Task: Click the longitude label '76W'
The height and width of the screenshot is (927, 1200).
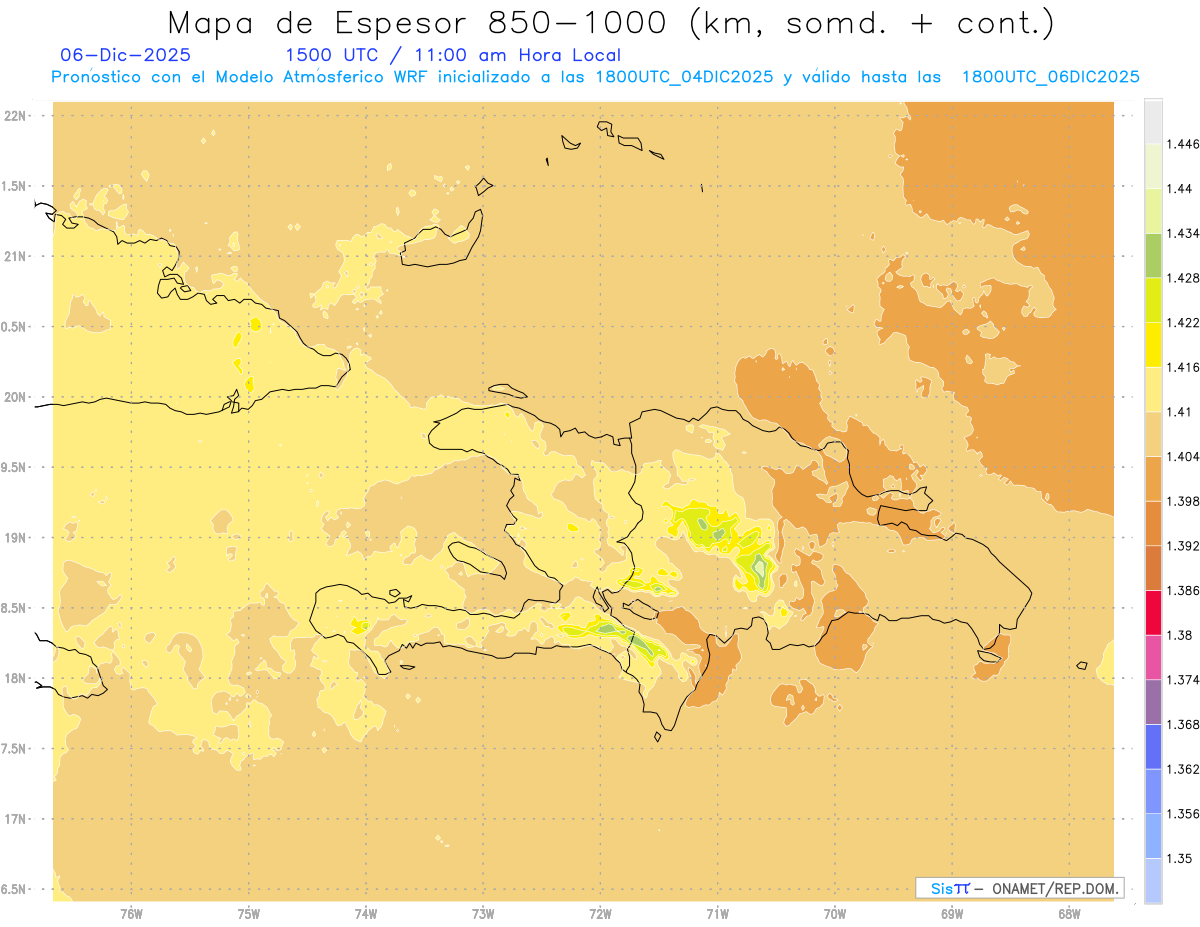Action: pos(131,914)
